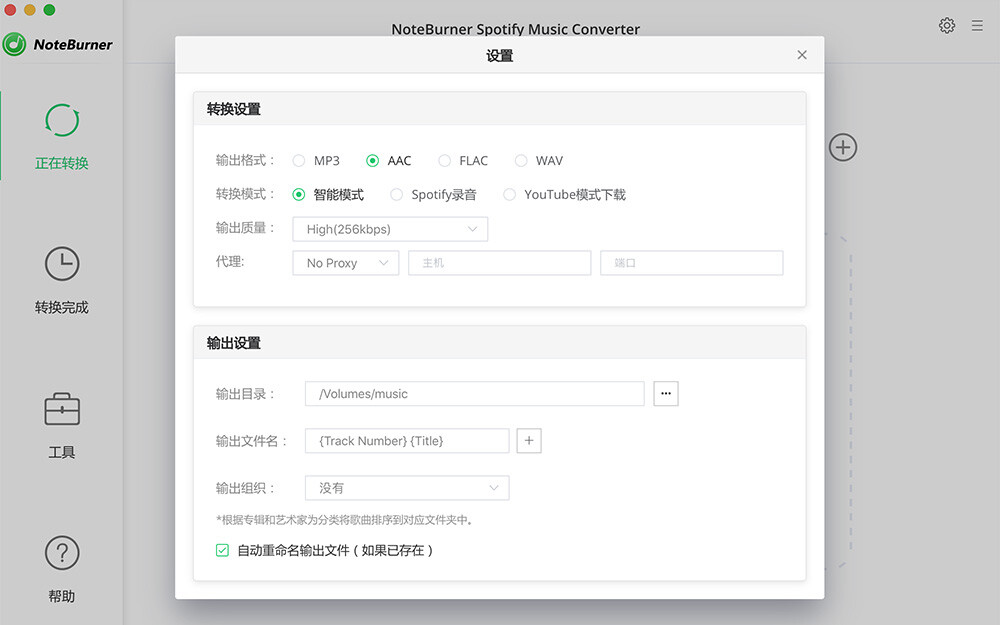The width and height of the screenshot is (1000, 625).
Task: Click the 输出目录 /Volumes/music path field
Action: (x=474, y=393)
